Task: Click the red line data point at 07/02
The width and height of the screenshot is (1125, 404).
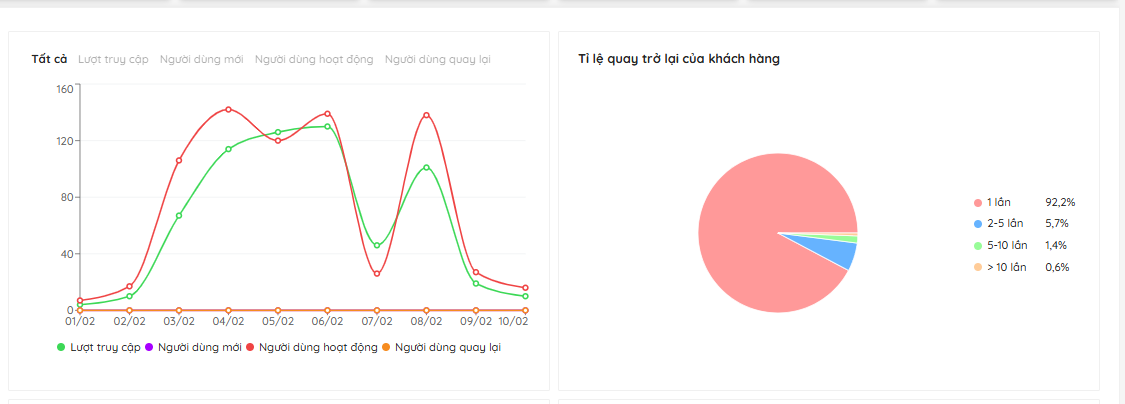Action: 377,274
